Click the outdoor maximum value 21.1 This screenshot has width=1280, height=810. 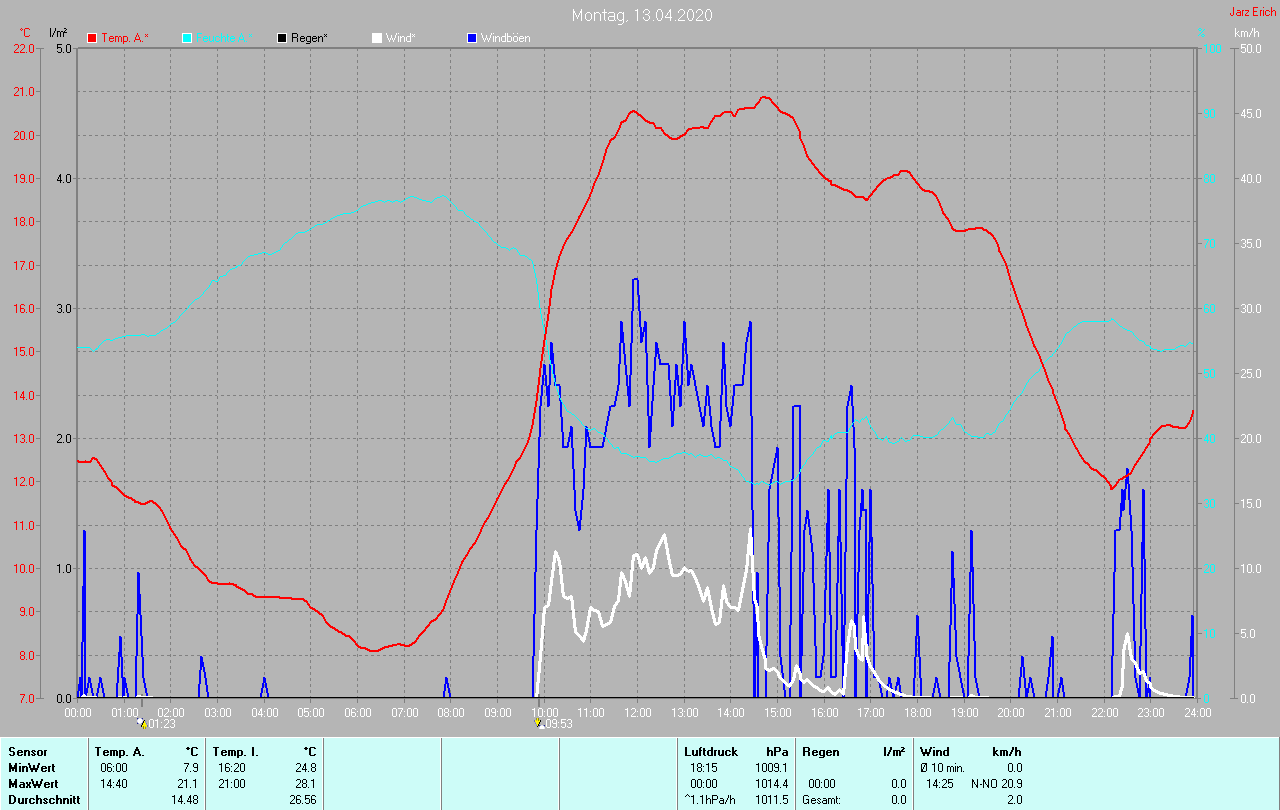click(187, 783)
